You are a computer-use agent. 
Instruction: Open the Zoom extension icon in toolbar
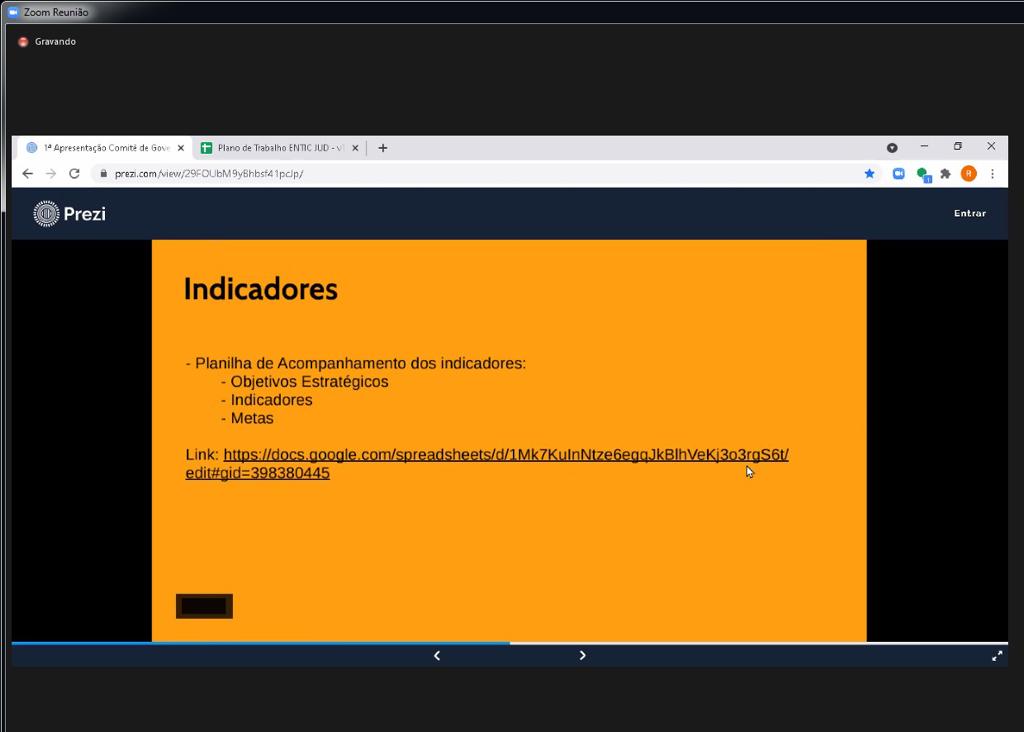click(898, 173)
